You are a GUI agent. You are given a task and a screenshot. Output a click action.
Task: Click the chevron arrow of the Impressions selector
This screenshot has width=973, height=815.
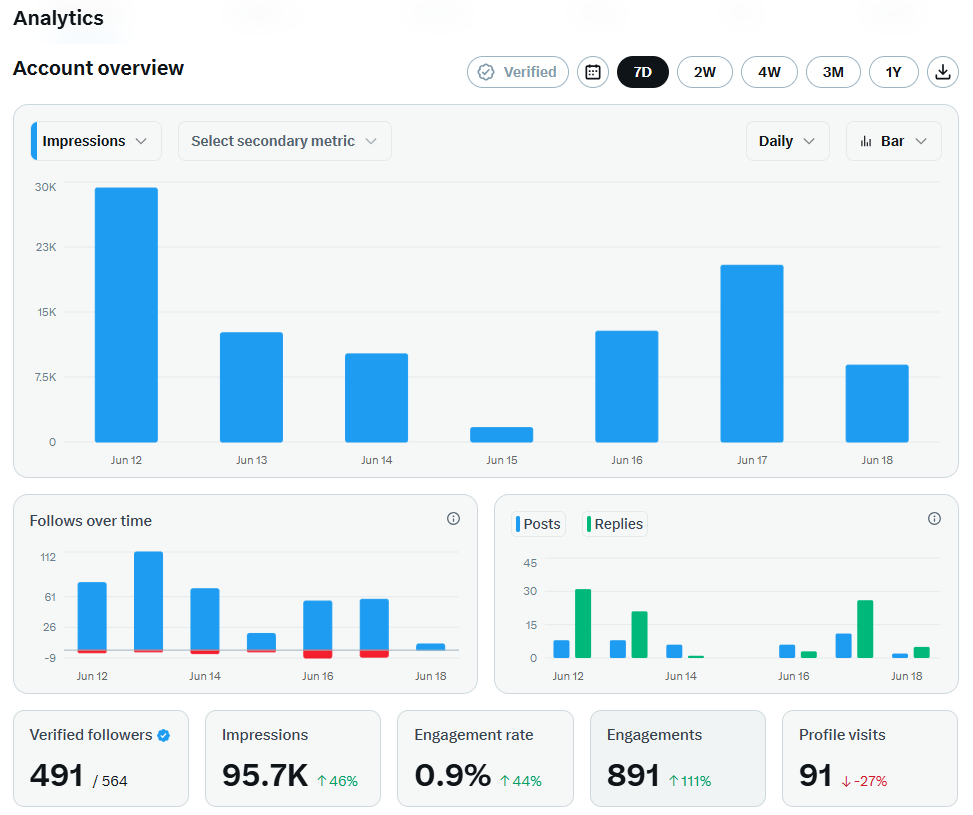141,141
